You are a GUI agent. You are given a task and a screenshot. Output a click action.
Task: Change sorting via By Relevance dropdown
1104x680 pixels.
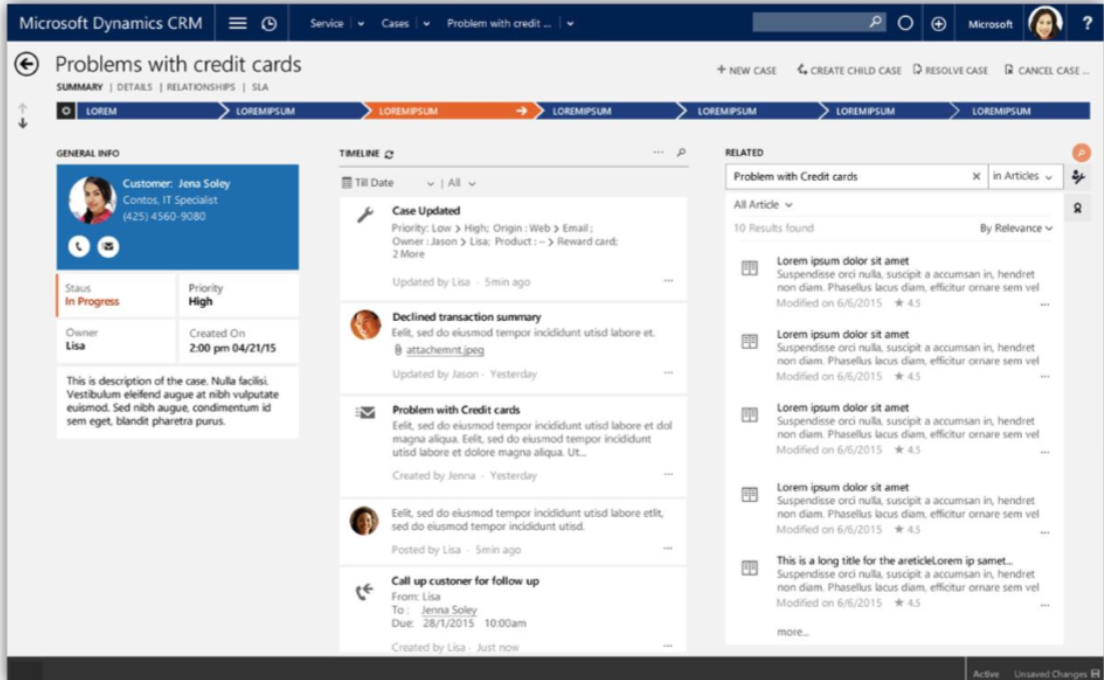[1016, 228]
